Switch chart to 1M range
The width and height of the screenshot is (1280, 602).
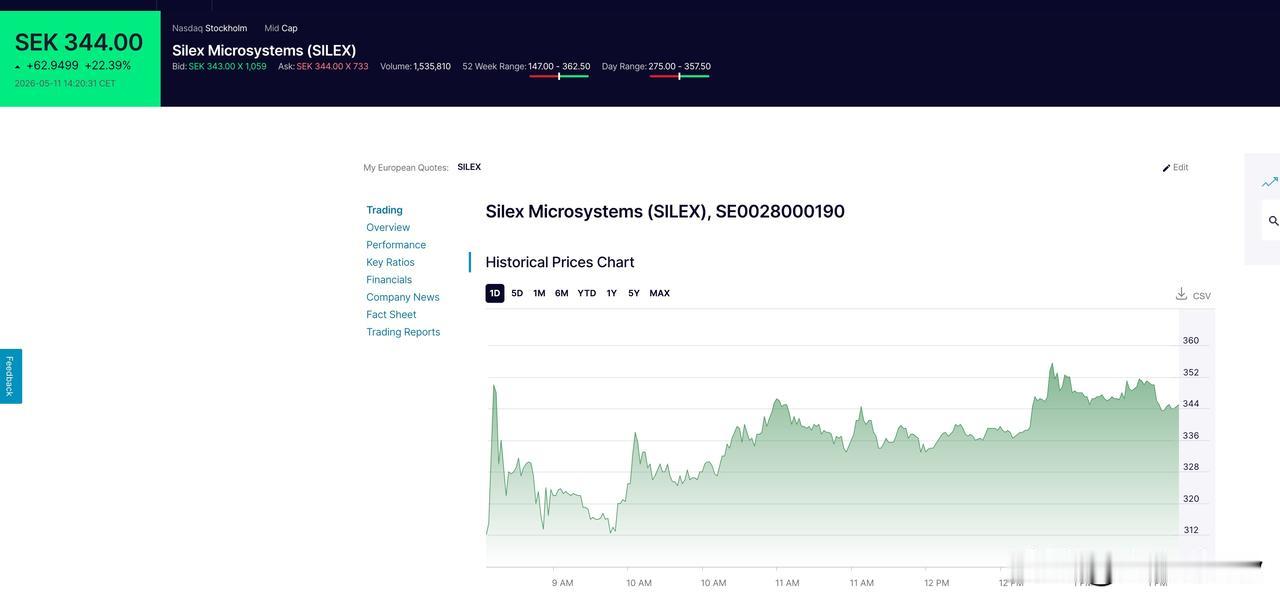click(539, 293)
